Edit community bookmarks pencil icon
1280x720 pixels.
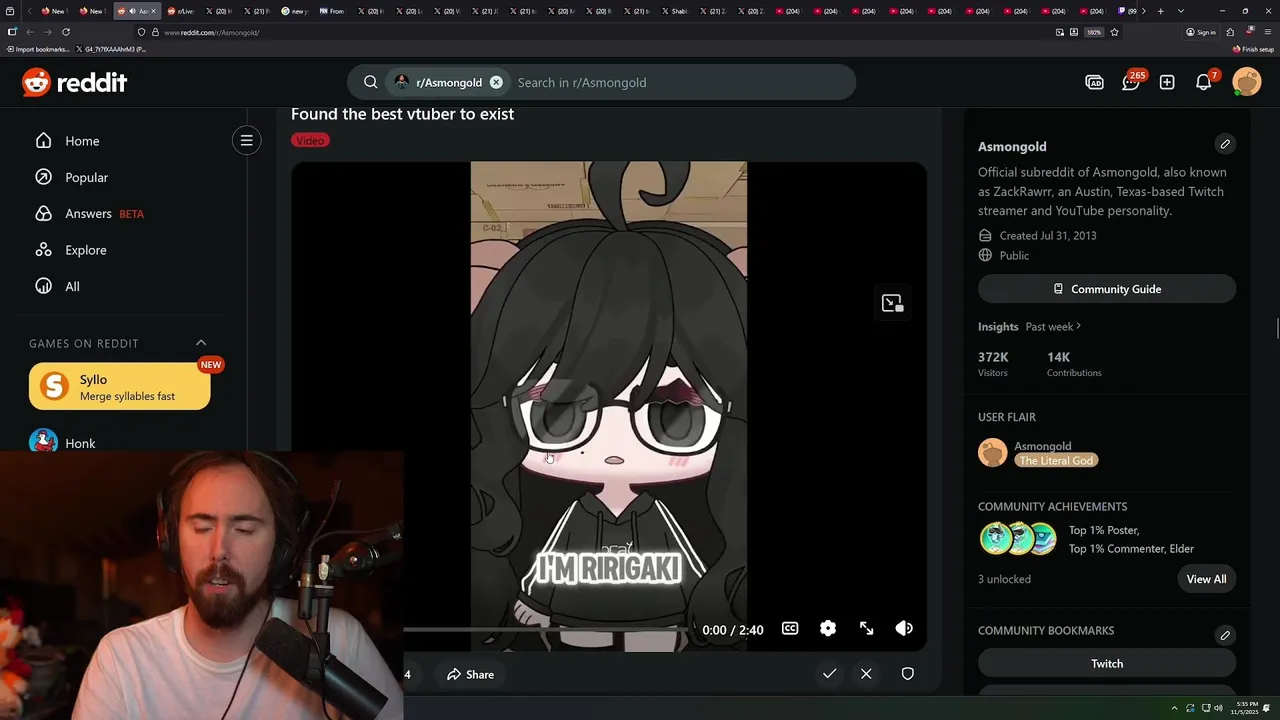(x=1225, y=635)
